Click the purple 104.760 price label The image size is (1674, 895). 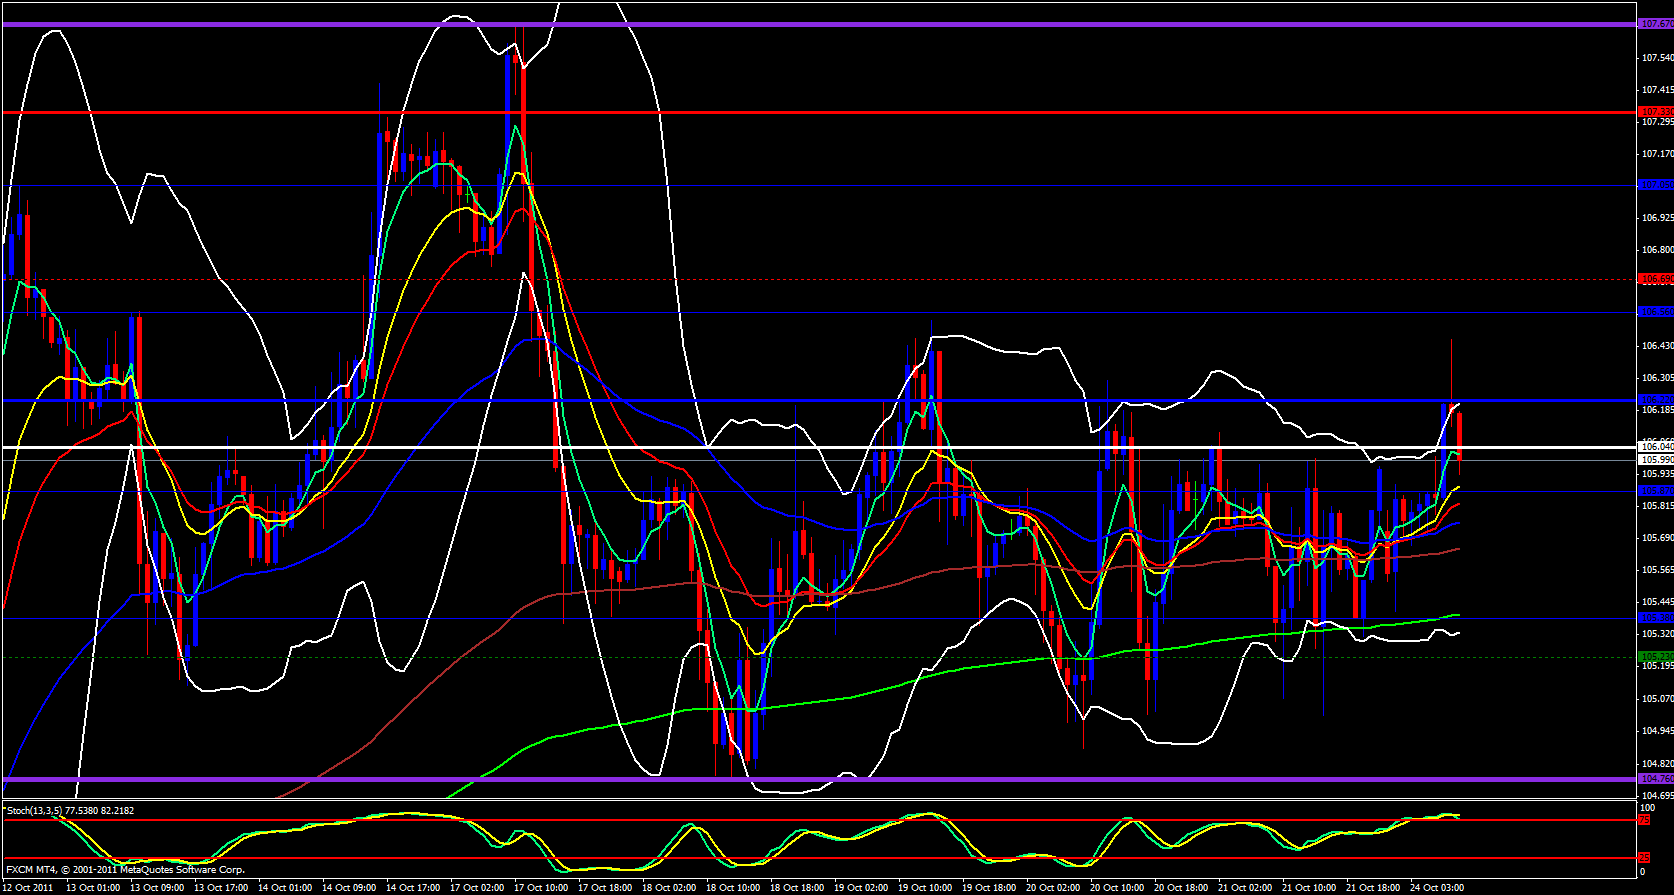pos(1656,779)
